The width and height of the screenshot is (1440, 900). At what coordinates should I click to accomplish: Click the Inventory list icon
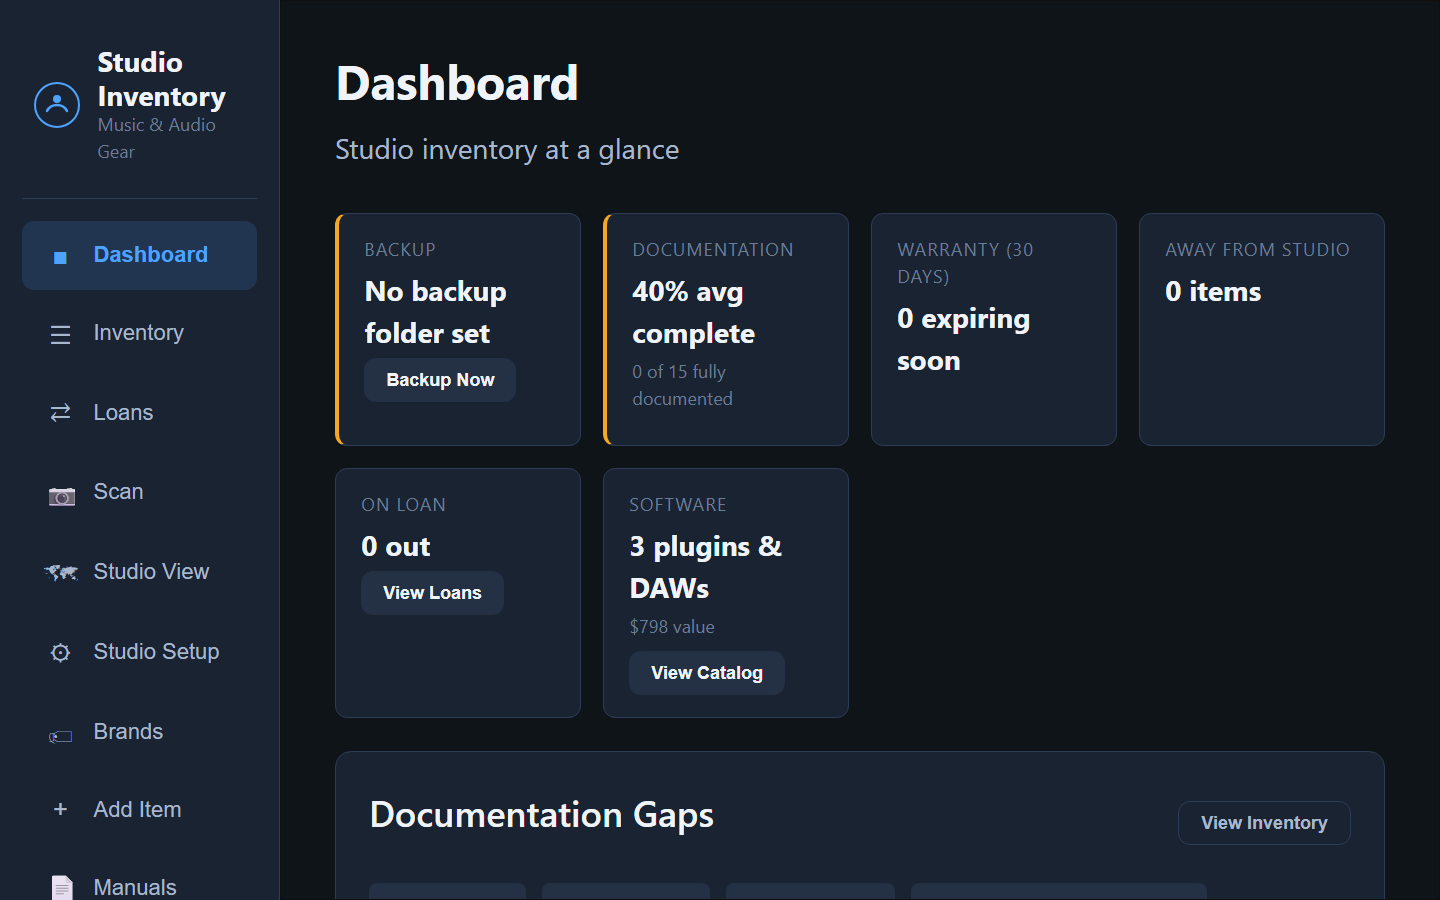(60, 335)
